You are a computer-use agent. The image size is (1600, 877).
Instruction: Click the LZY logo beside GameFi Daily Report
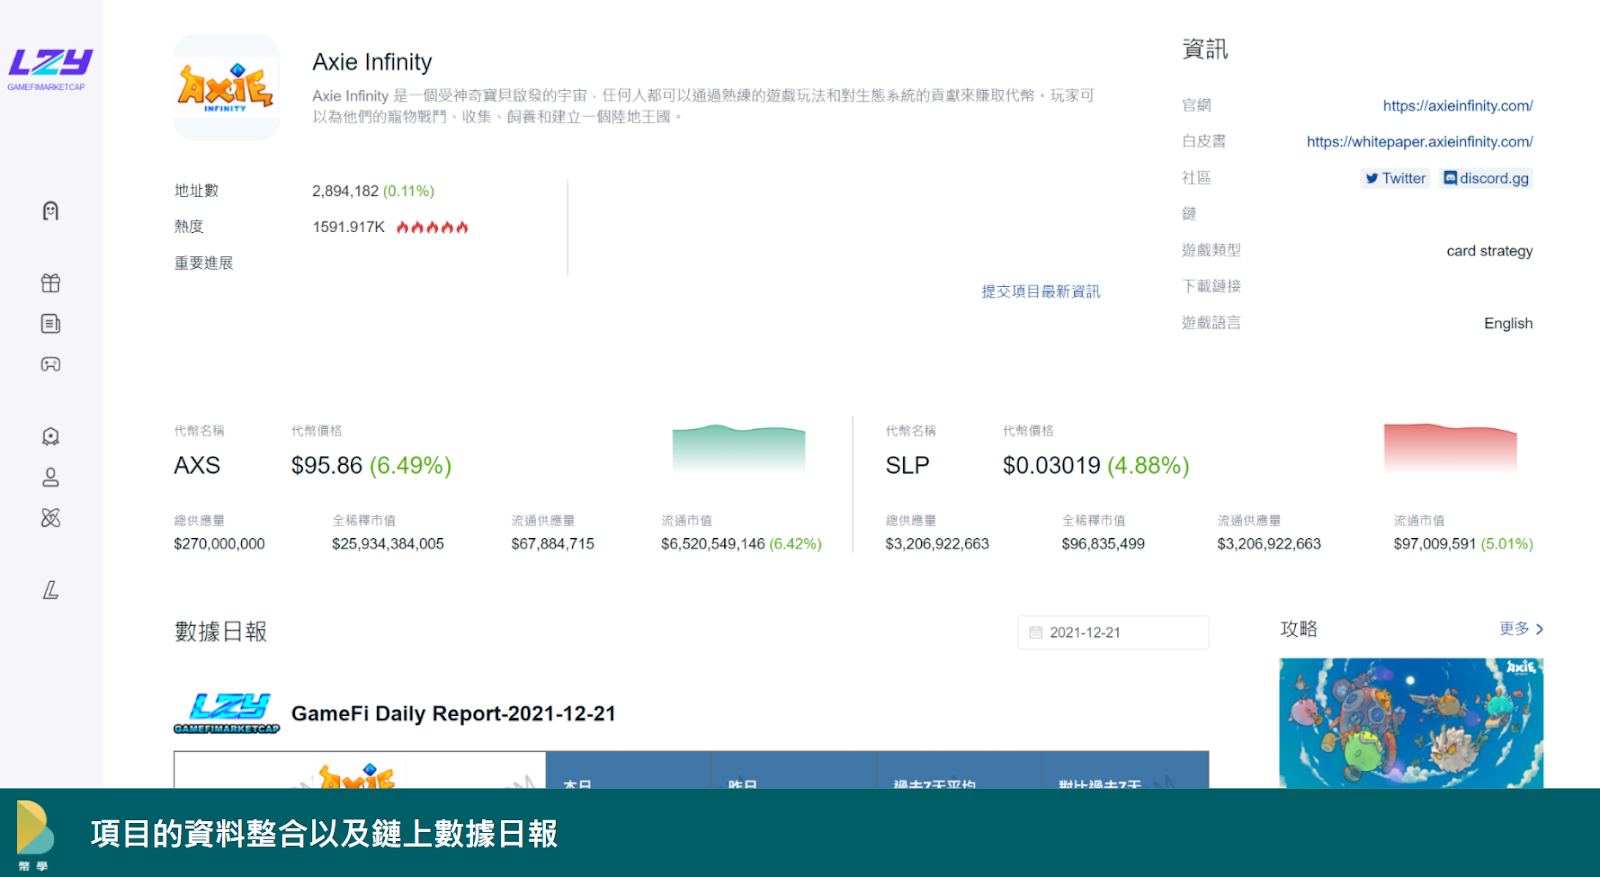point(227,713)
